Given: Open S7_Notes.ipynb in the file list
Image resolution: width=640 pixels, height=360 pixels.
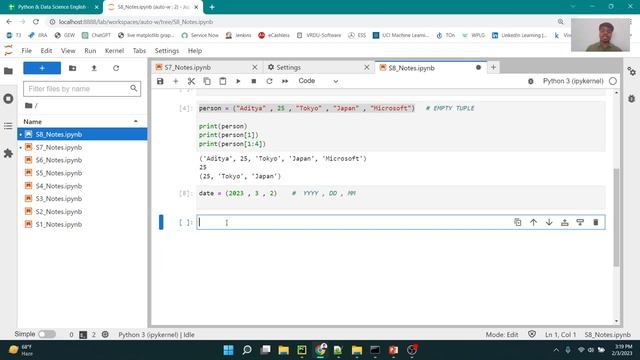Looking at the screenshot, I should [82, 147].
